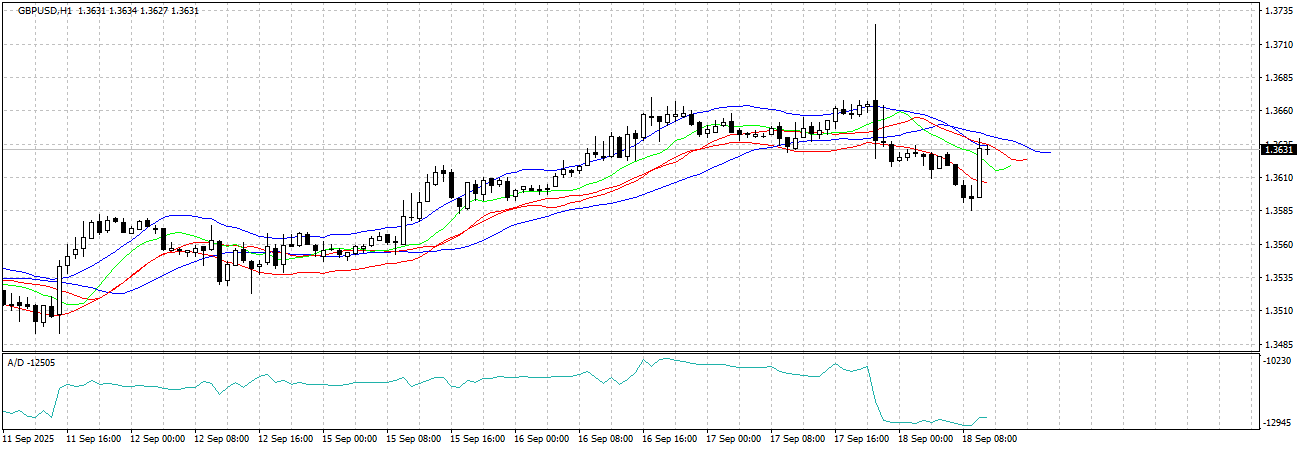Screen dimensions: 1300x450
Task: Click the 11 Sep 2025 date label
Action: coord(27,439)
